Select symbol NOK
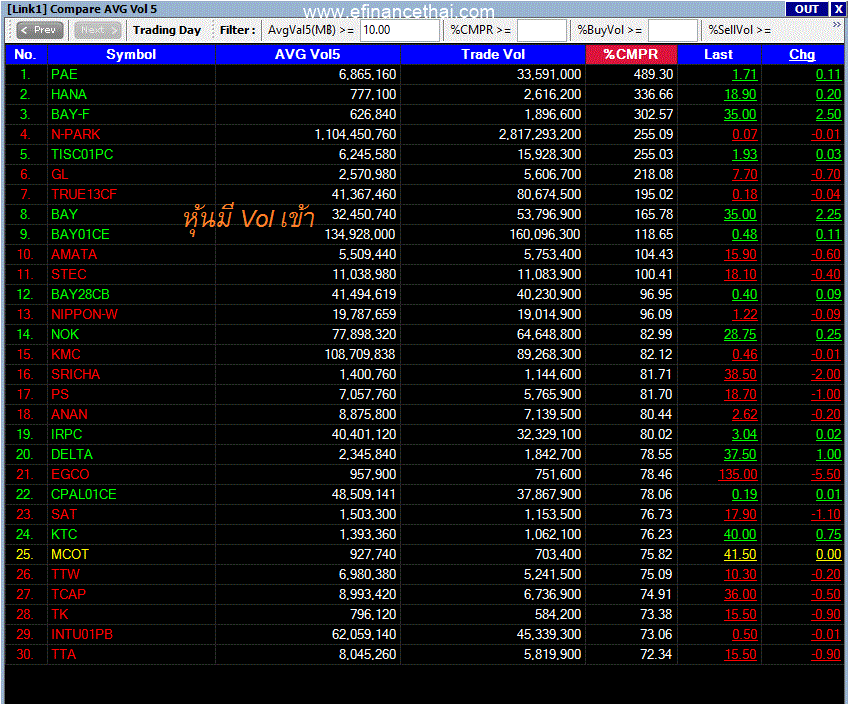This screenshot has height=704, width=849. point(65,335)
